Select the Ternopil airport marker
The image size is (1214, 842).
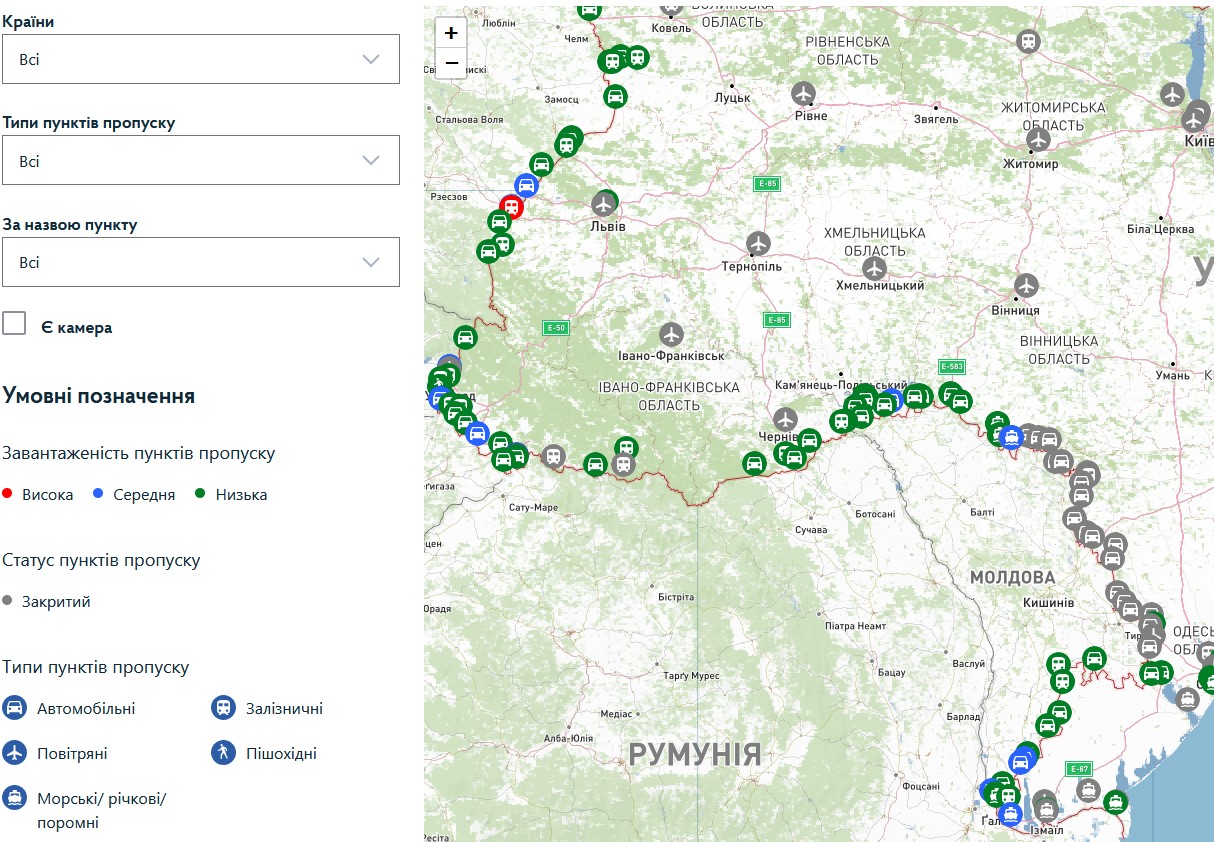(759, 243)
